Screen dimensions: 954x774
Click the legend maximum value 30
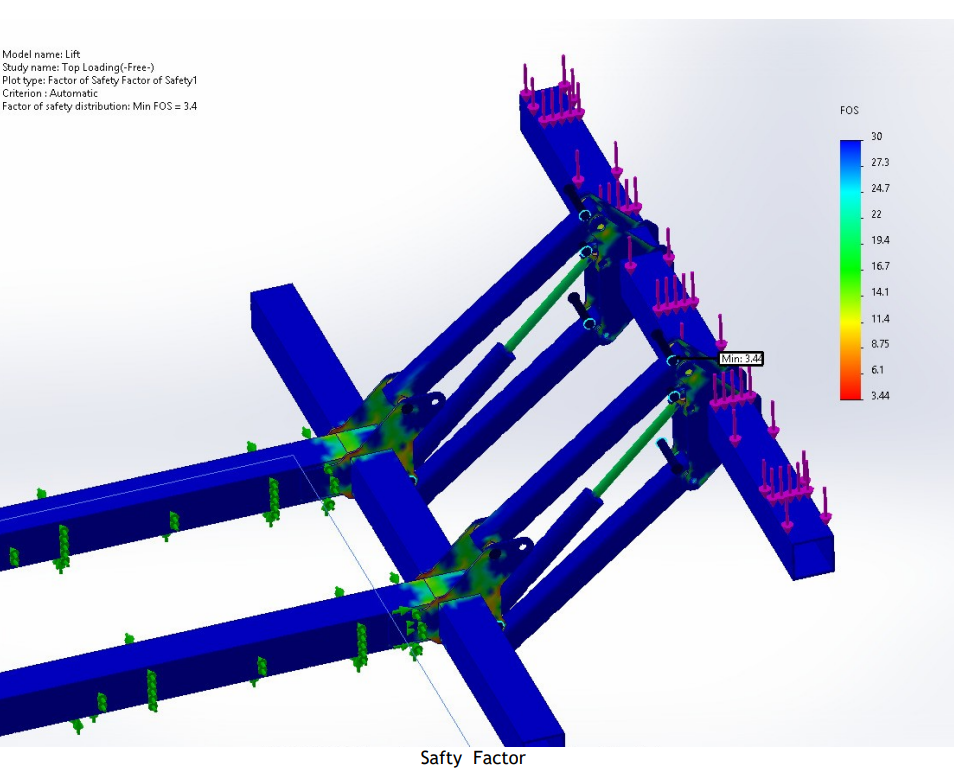point(876,136)
